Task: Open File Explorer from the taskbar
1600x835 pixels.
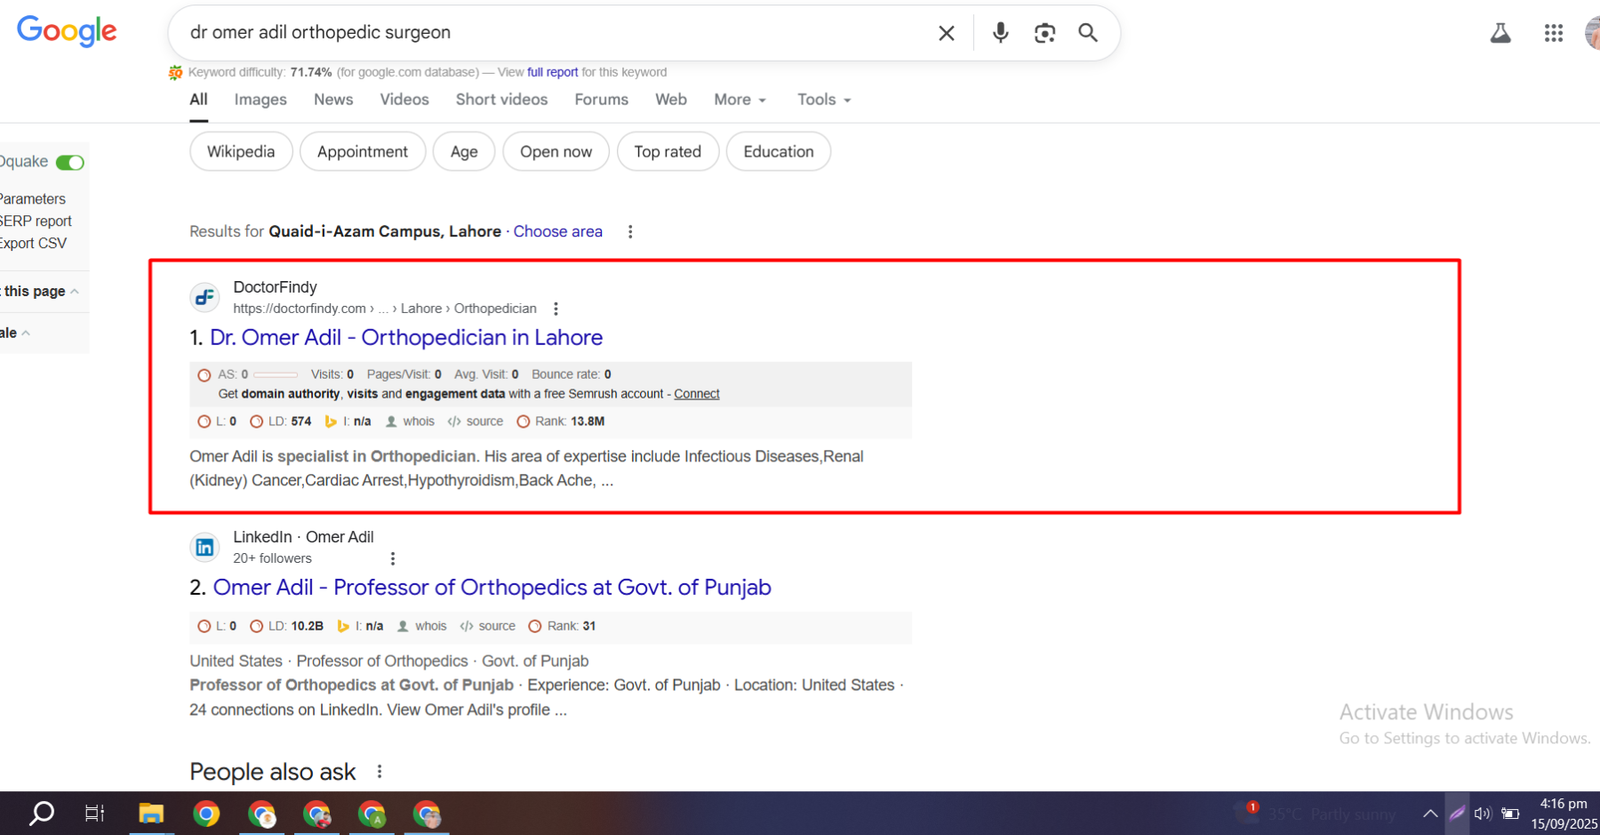Action: [x=151, y=814]
